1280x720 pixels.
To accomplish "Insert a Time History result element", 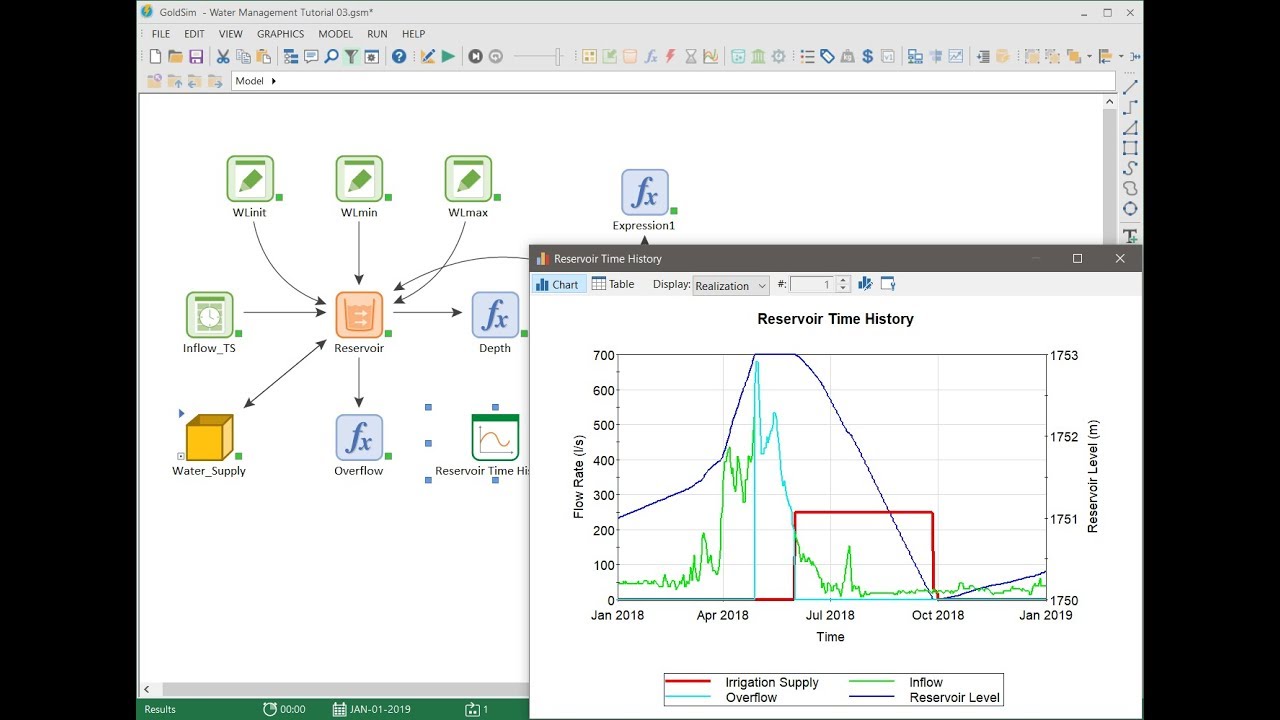I will pyautogui.click(x=710, y=57).
